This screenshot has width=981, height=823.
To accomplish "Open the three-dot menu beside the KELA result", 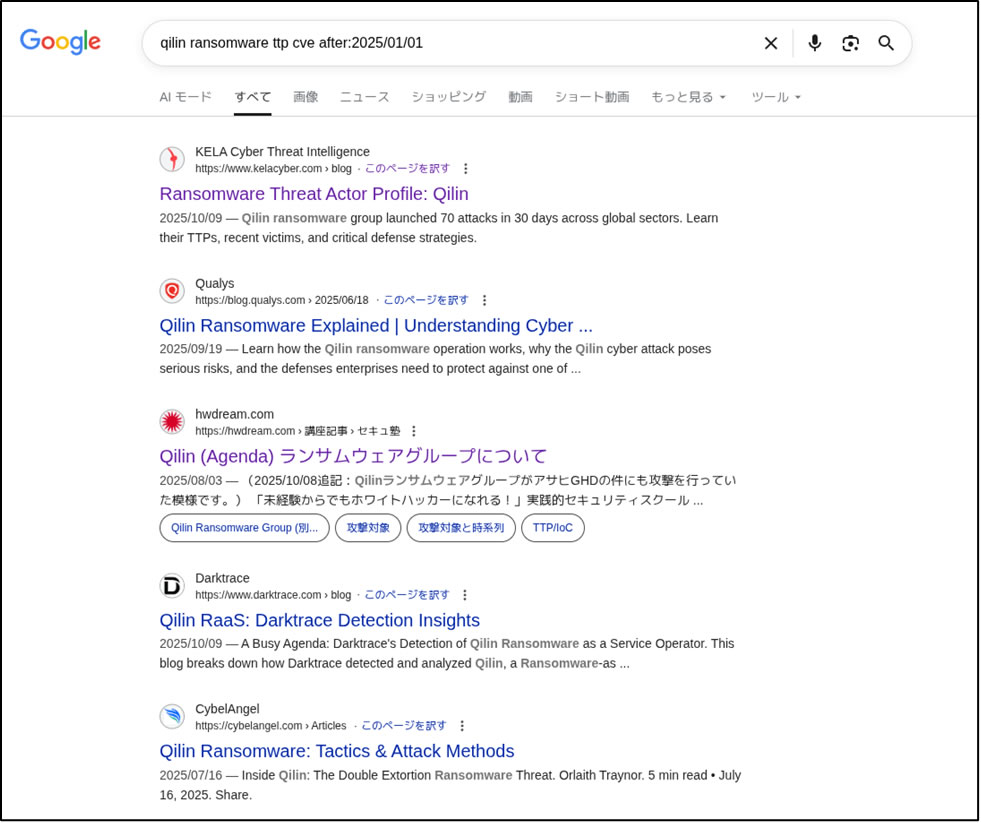I will pyautogui.click(x=466, y=169).
